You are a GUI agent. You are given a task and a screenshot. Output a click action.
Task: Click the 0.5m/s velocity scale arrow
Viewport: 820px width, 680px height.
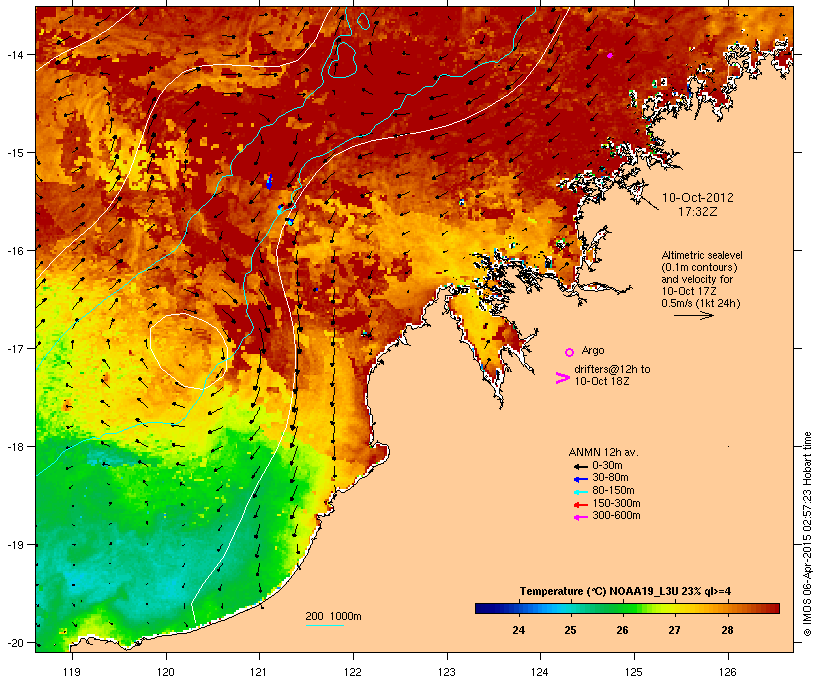(x=693, y=315)
